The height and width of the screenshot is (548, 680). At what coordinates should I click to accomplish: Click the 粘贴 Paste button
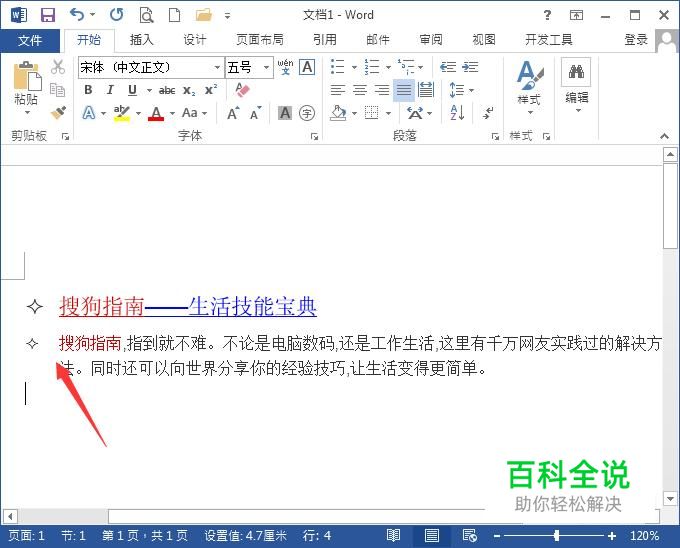tap(26, 87)
